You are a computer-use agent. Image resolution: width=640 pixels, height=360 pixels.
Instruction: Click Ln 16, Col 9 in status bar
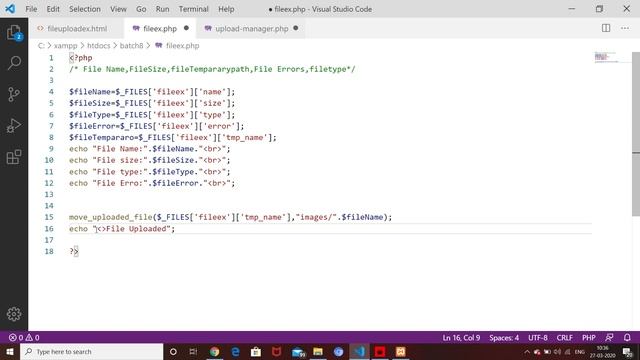461,338
